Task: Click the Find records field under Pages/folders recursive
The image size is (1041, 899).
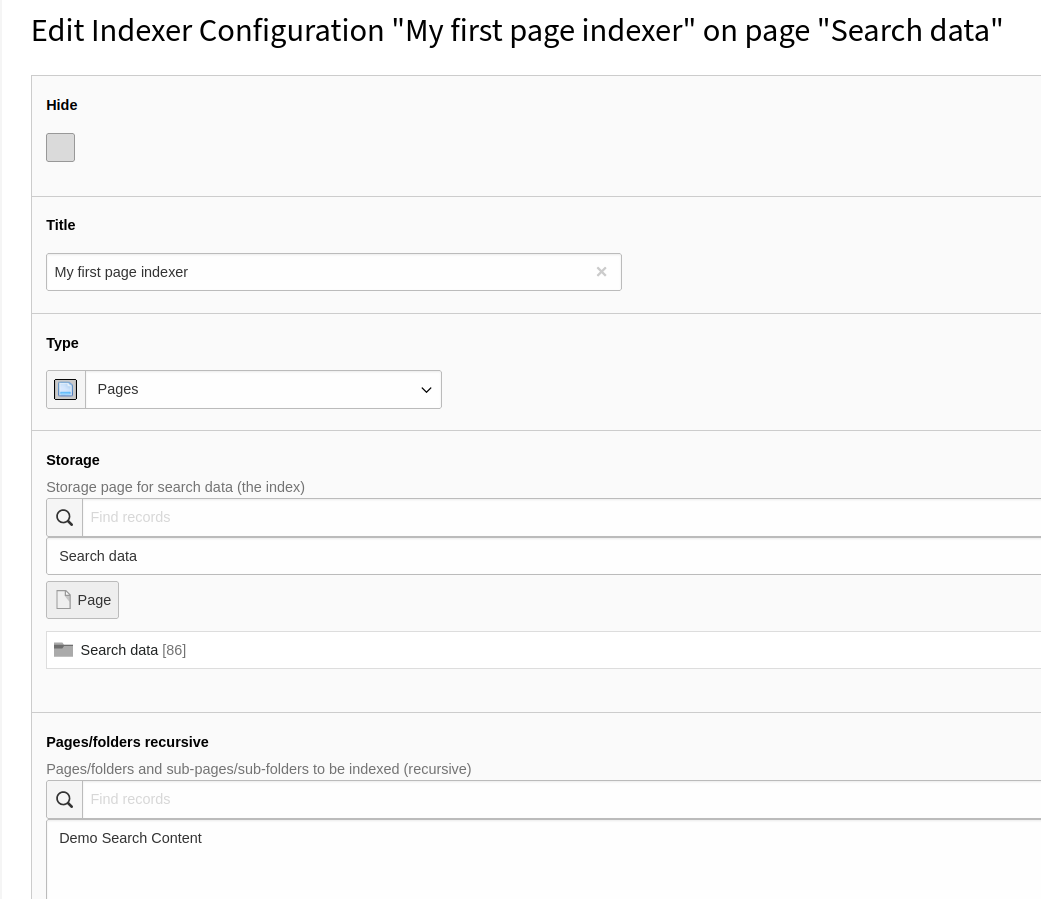Action: point(300,799)
